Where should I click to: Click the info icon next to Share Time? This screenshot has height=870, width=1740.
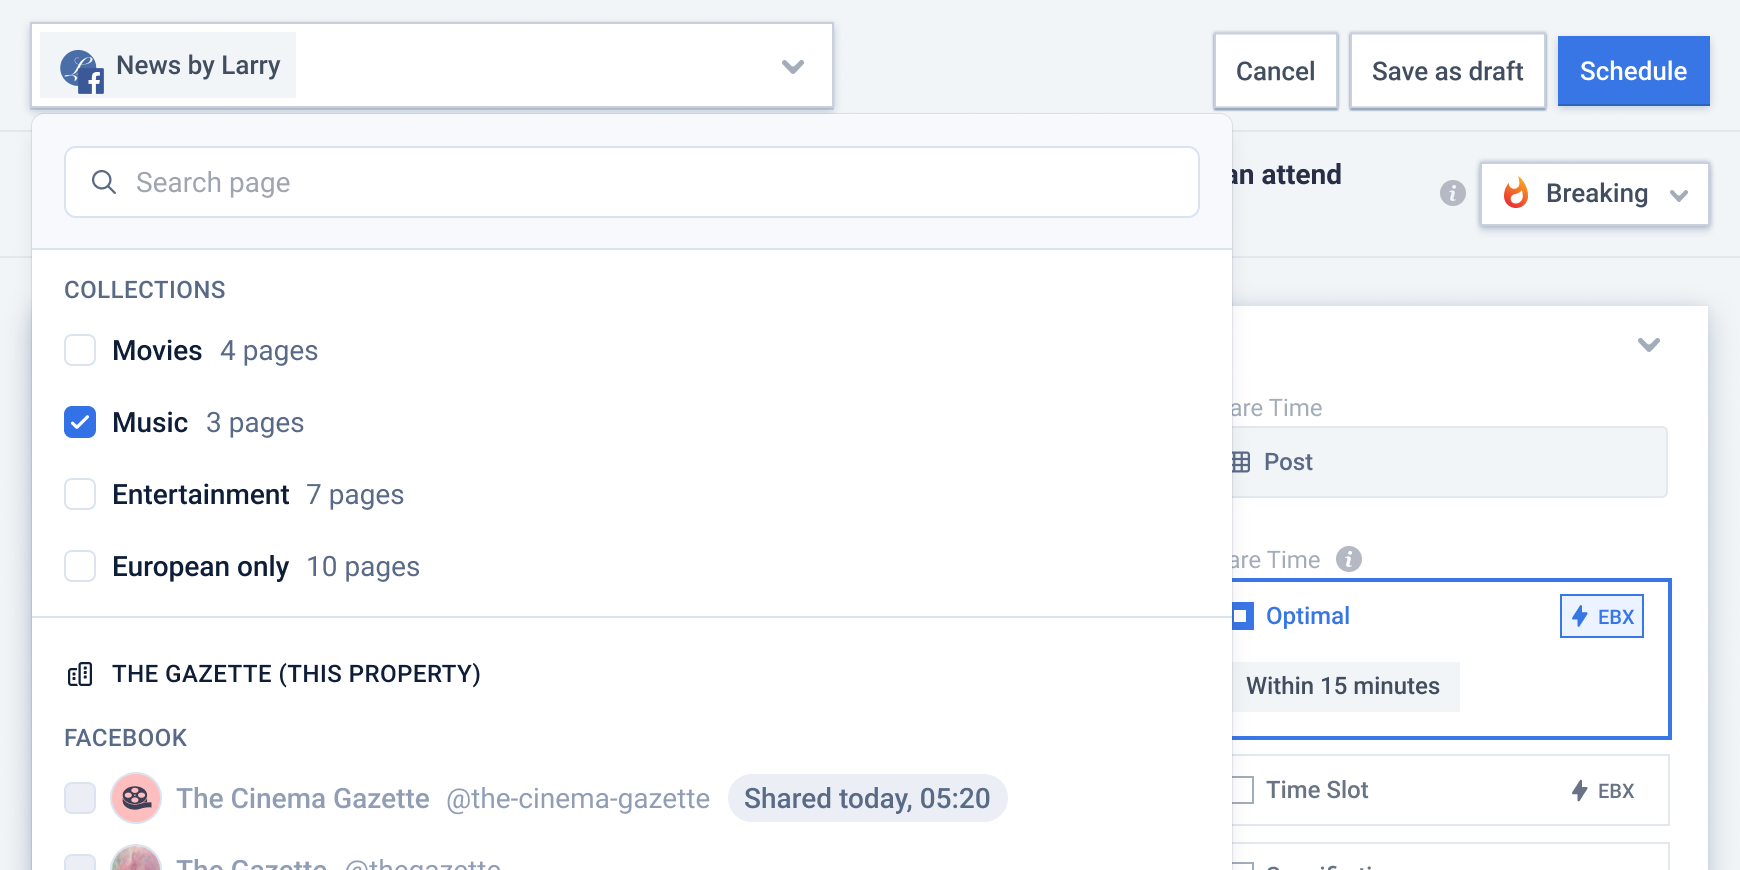(1349, 559)
